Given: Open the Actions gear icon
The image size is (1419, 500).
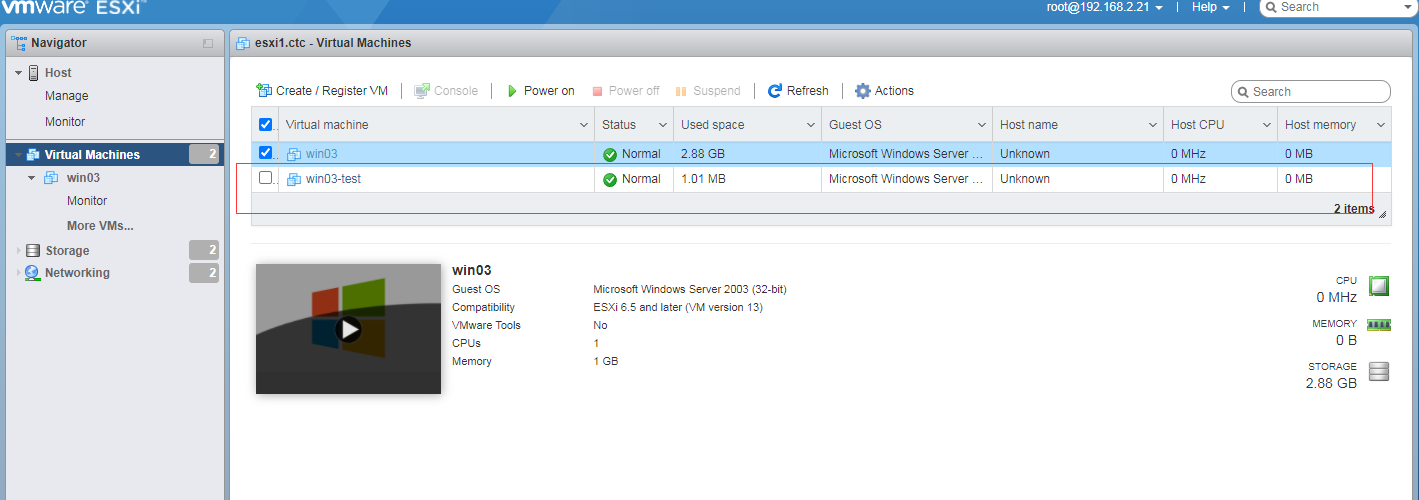Looking at the screenshot, I should coord(863,91).
